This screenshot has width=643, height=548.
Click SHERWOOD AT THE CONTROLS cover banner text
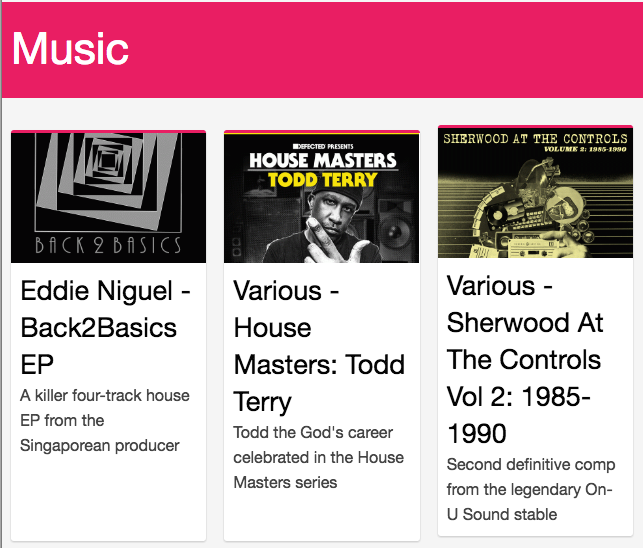(535, 139)
